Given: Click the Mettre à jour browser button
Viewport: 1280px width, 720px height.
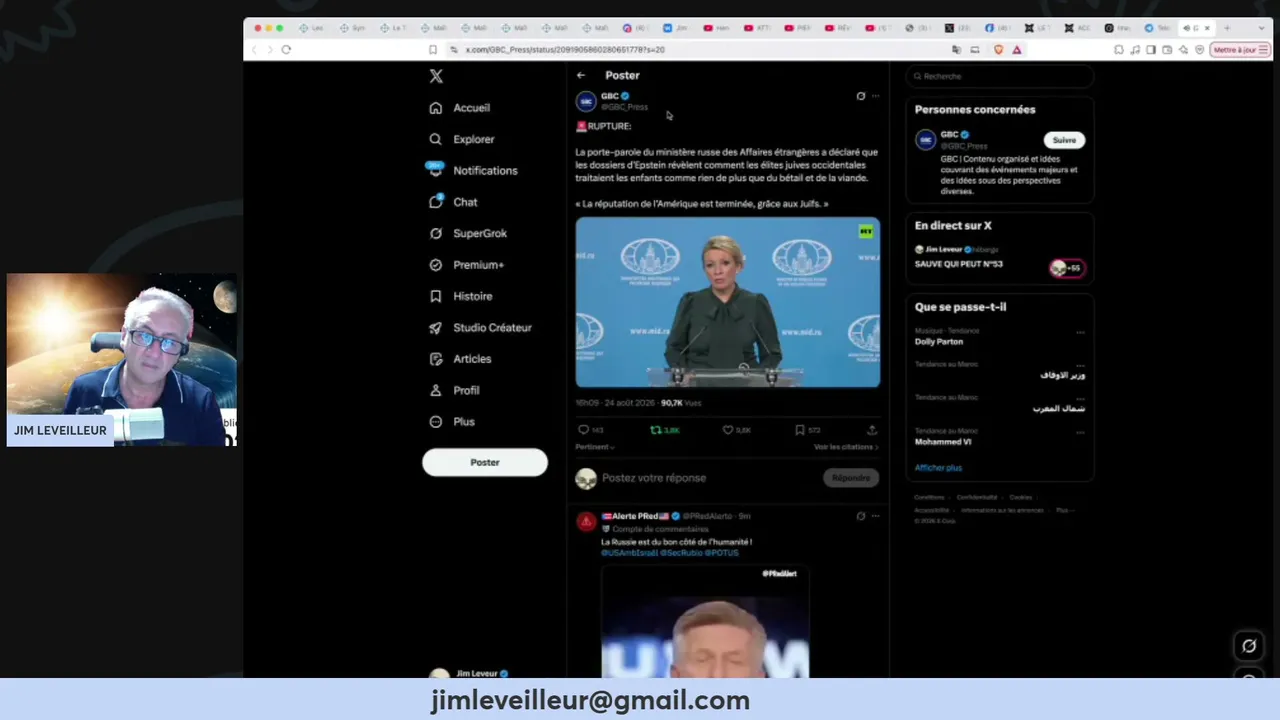Looking at the screenshot, I should [x=1239, y=49].
